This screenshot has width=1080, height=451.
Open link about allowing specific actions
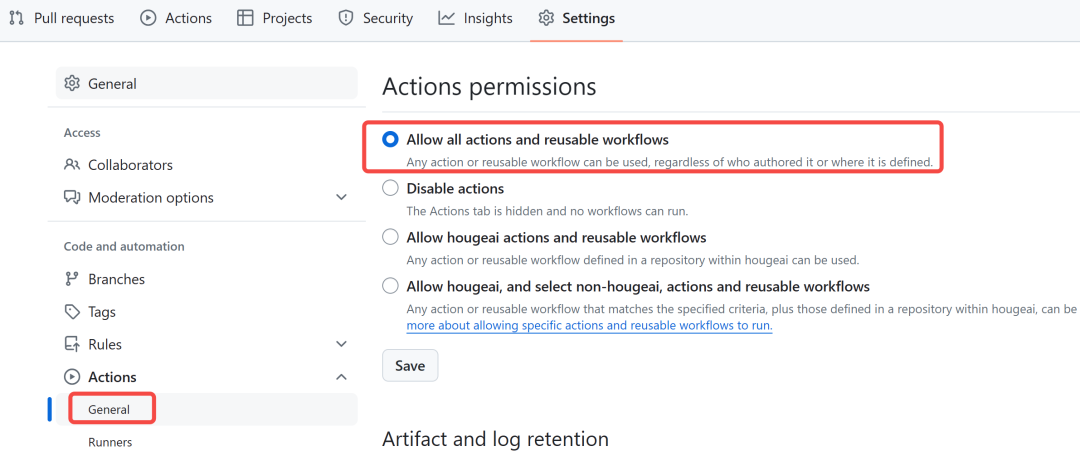[589, 326]
